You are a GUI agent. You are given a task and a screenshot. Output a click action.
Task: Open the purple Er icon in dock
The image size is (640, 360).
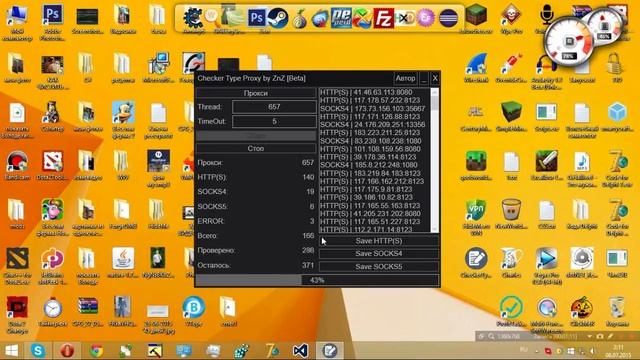[426, 18]
